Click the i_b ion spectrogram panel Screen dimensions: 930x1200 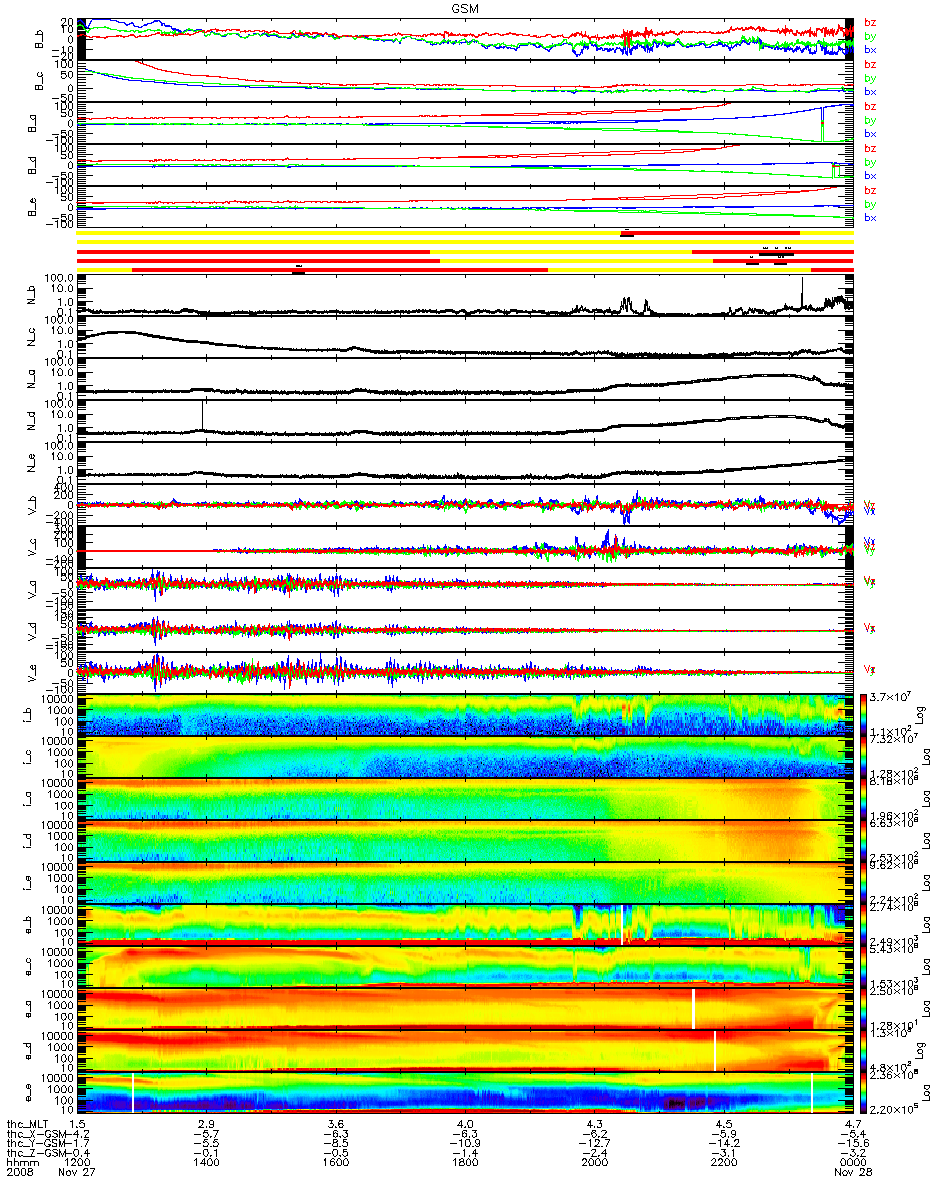465,715
